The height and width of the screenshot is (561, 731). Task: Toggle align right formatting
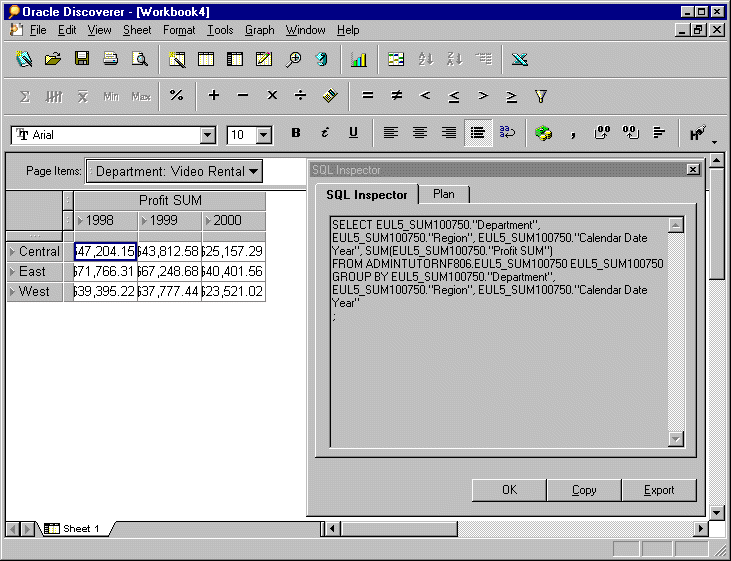pyautogui.click(x=448, y=133)
